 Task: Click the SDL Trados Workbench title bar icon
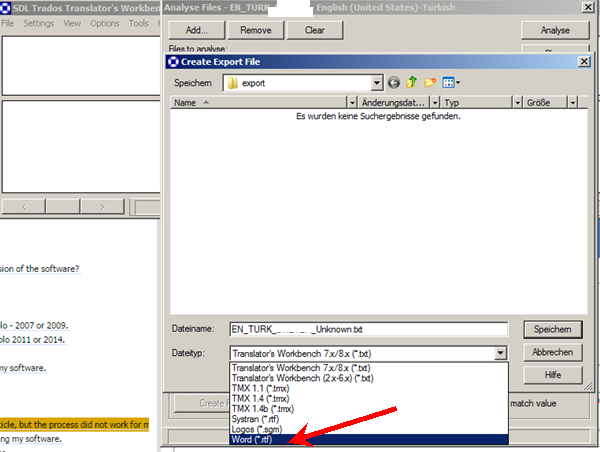(5, 8)
